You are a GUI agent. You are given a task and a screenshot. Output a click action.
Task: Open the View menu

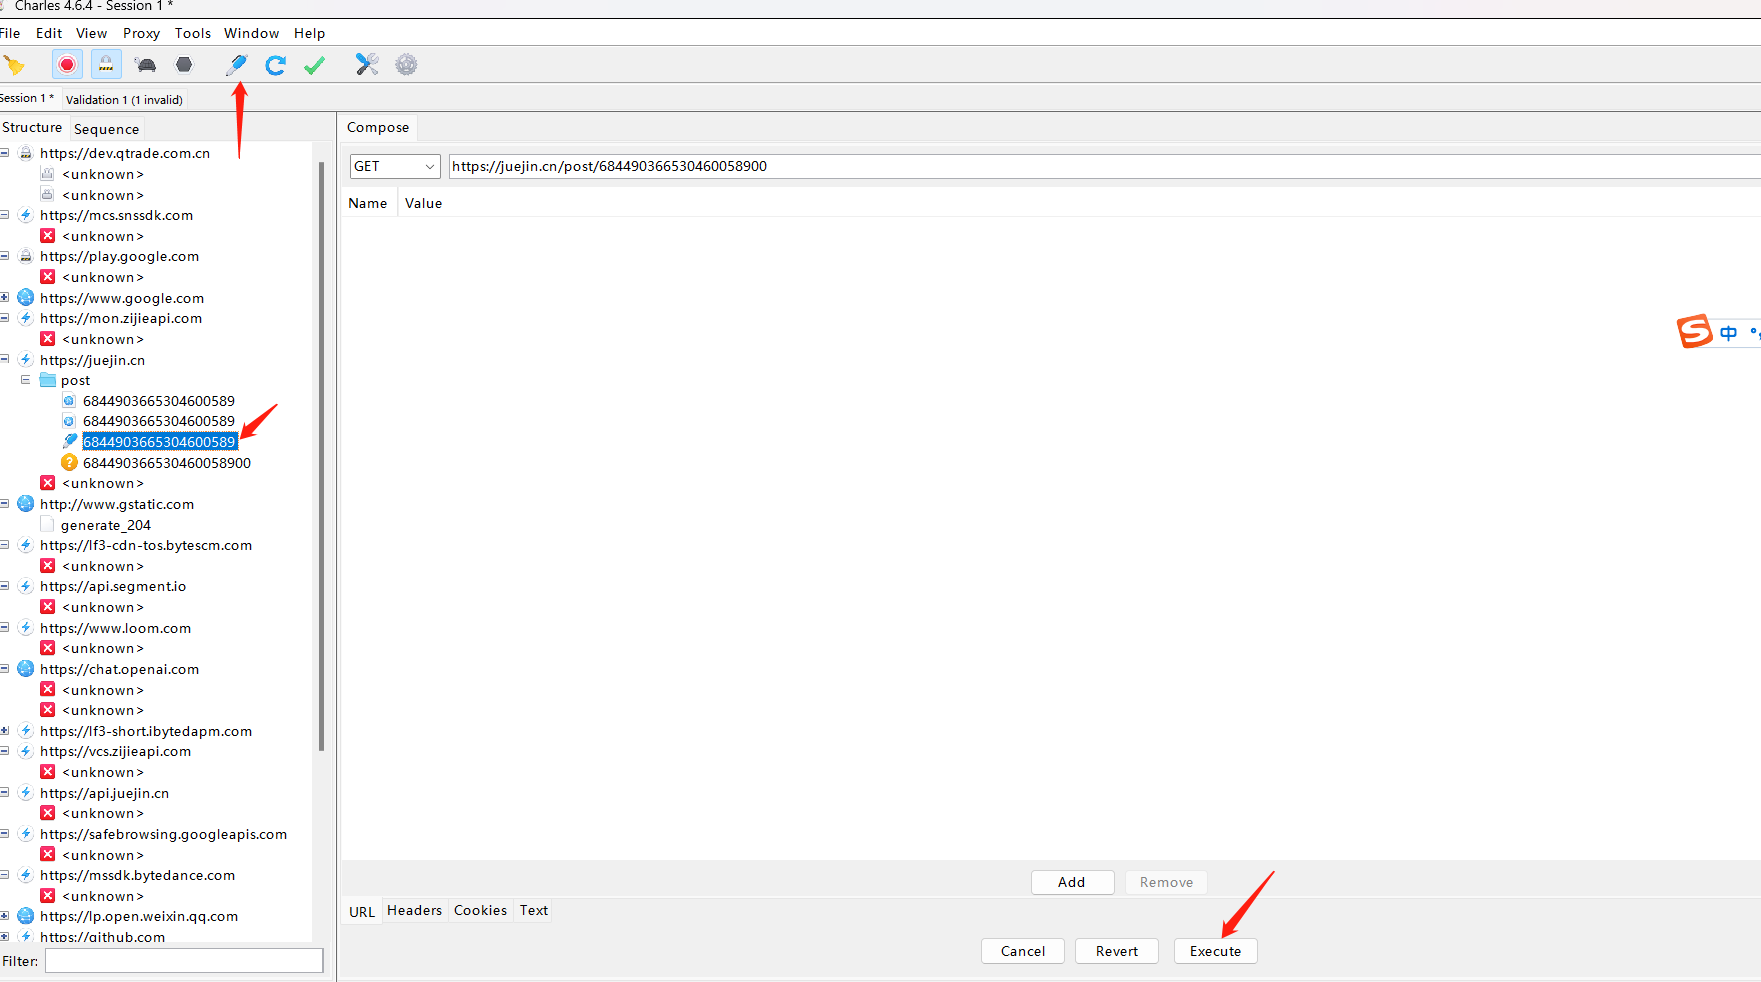91,33
